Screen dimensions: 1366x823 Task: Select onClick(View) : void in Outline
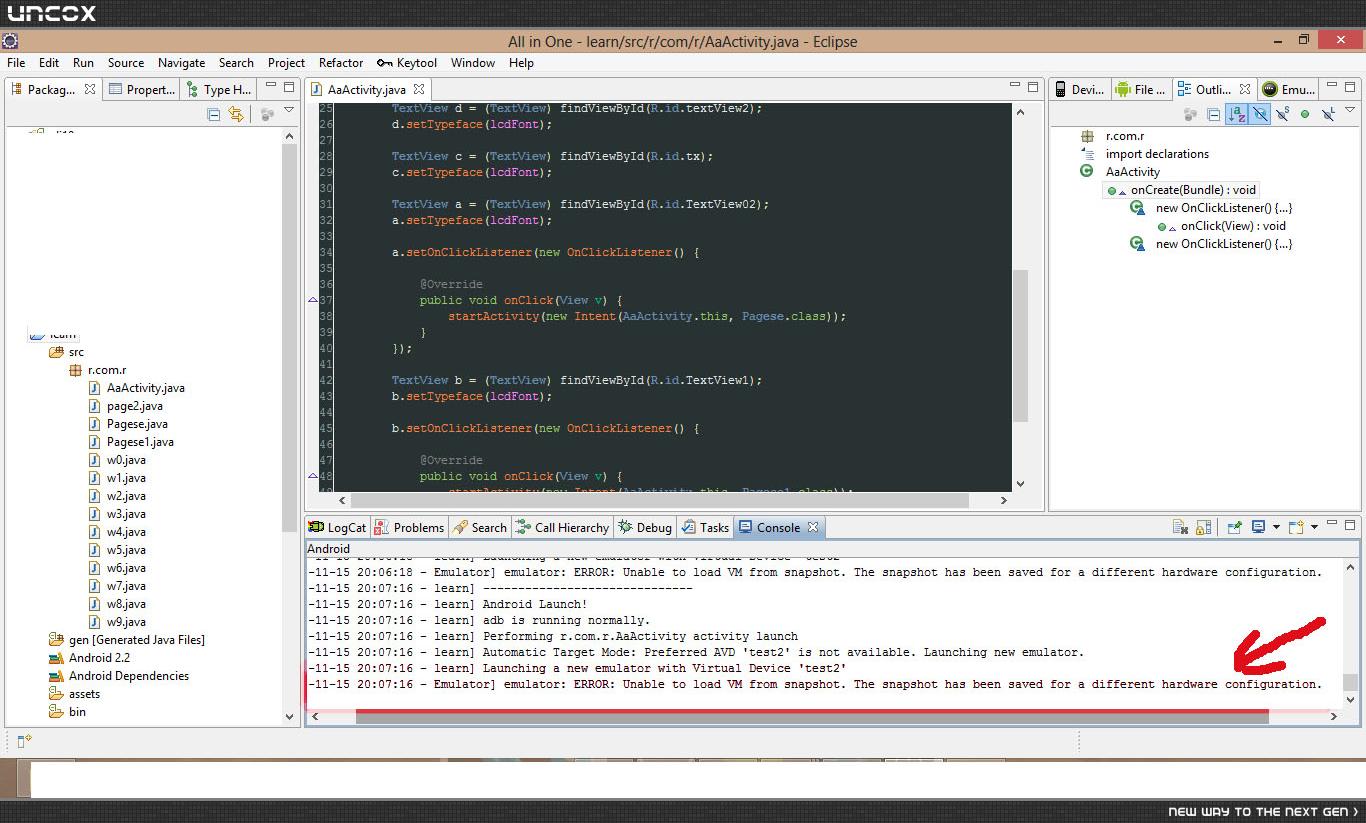pos(1222,226)
